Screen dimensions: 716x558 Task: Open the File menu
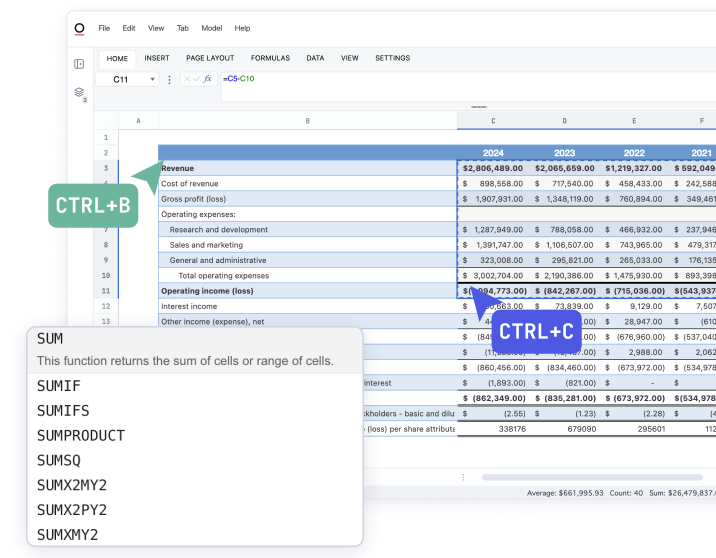click(x=104, y=28)
